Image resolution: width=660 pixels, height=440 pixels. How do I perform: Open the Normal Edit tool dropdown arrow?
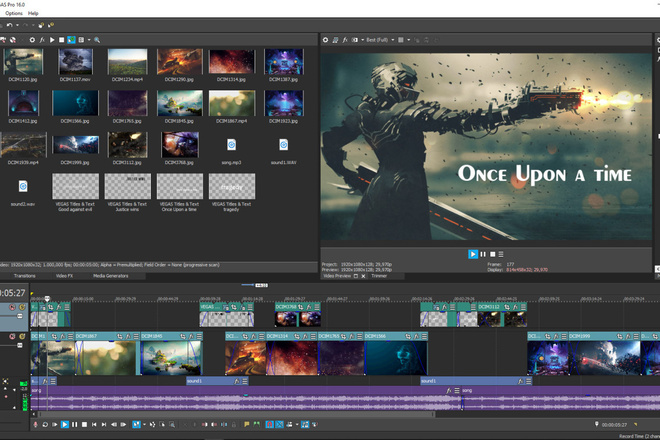click(144, 424)
